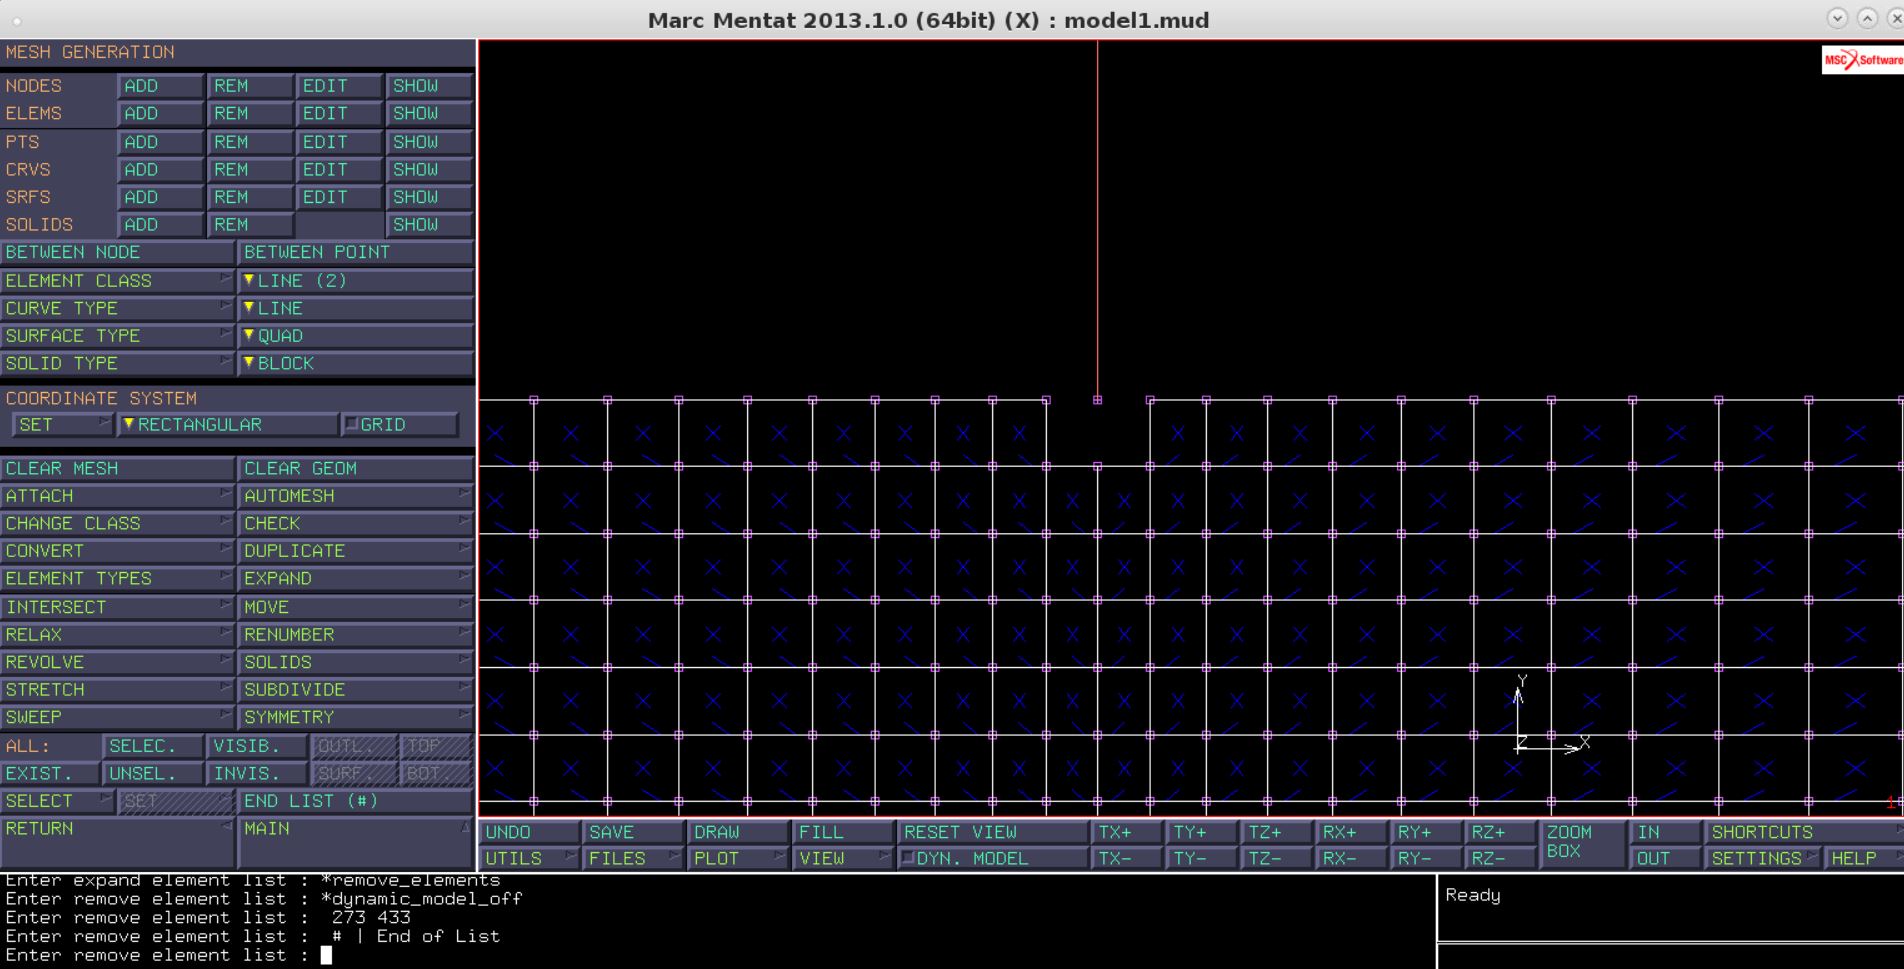Open the SHORTCUTS menu

tap(1804, 832)
